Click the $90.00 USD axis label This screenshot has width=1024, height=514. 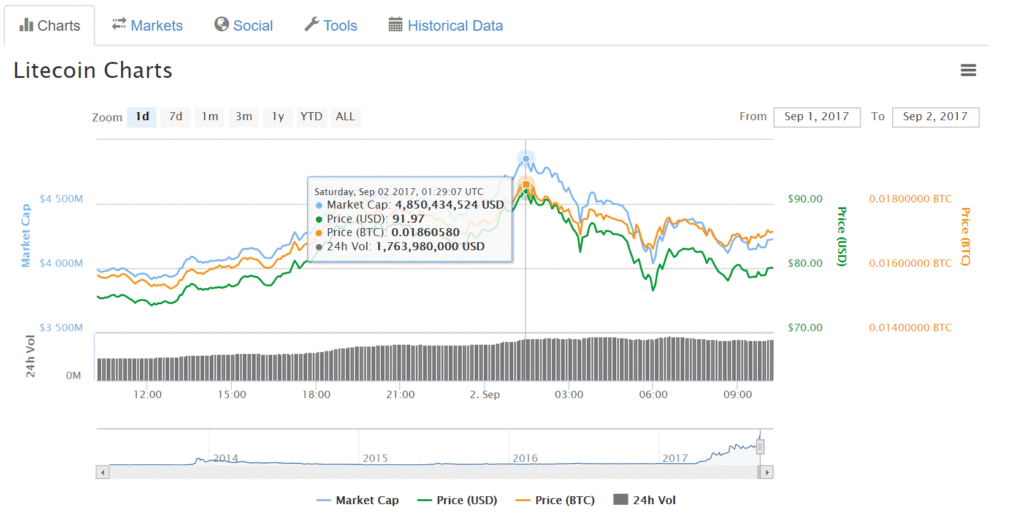tap(805, 199)
